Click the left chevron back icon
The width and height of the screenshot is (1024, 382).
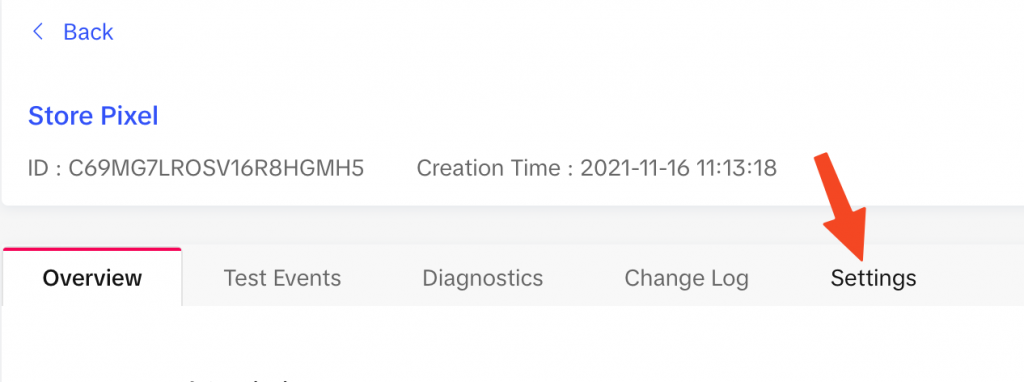pos(38,31)
